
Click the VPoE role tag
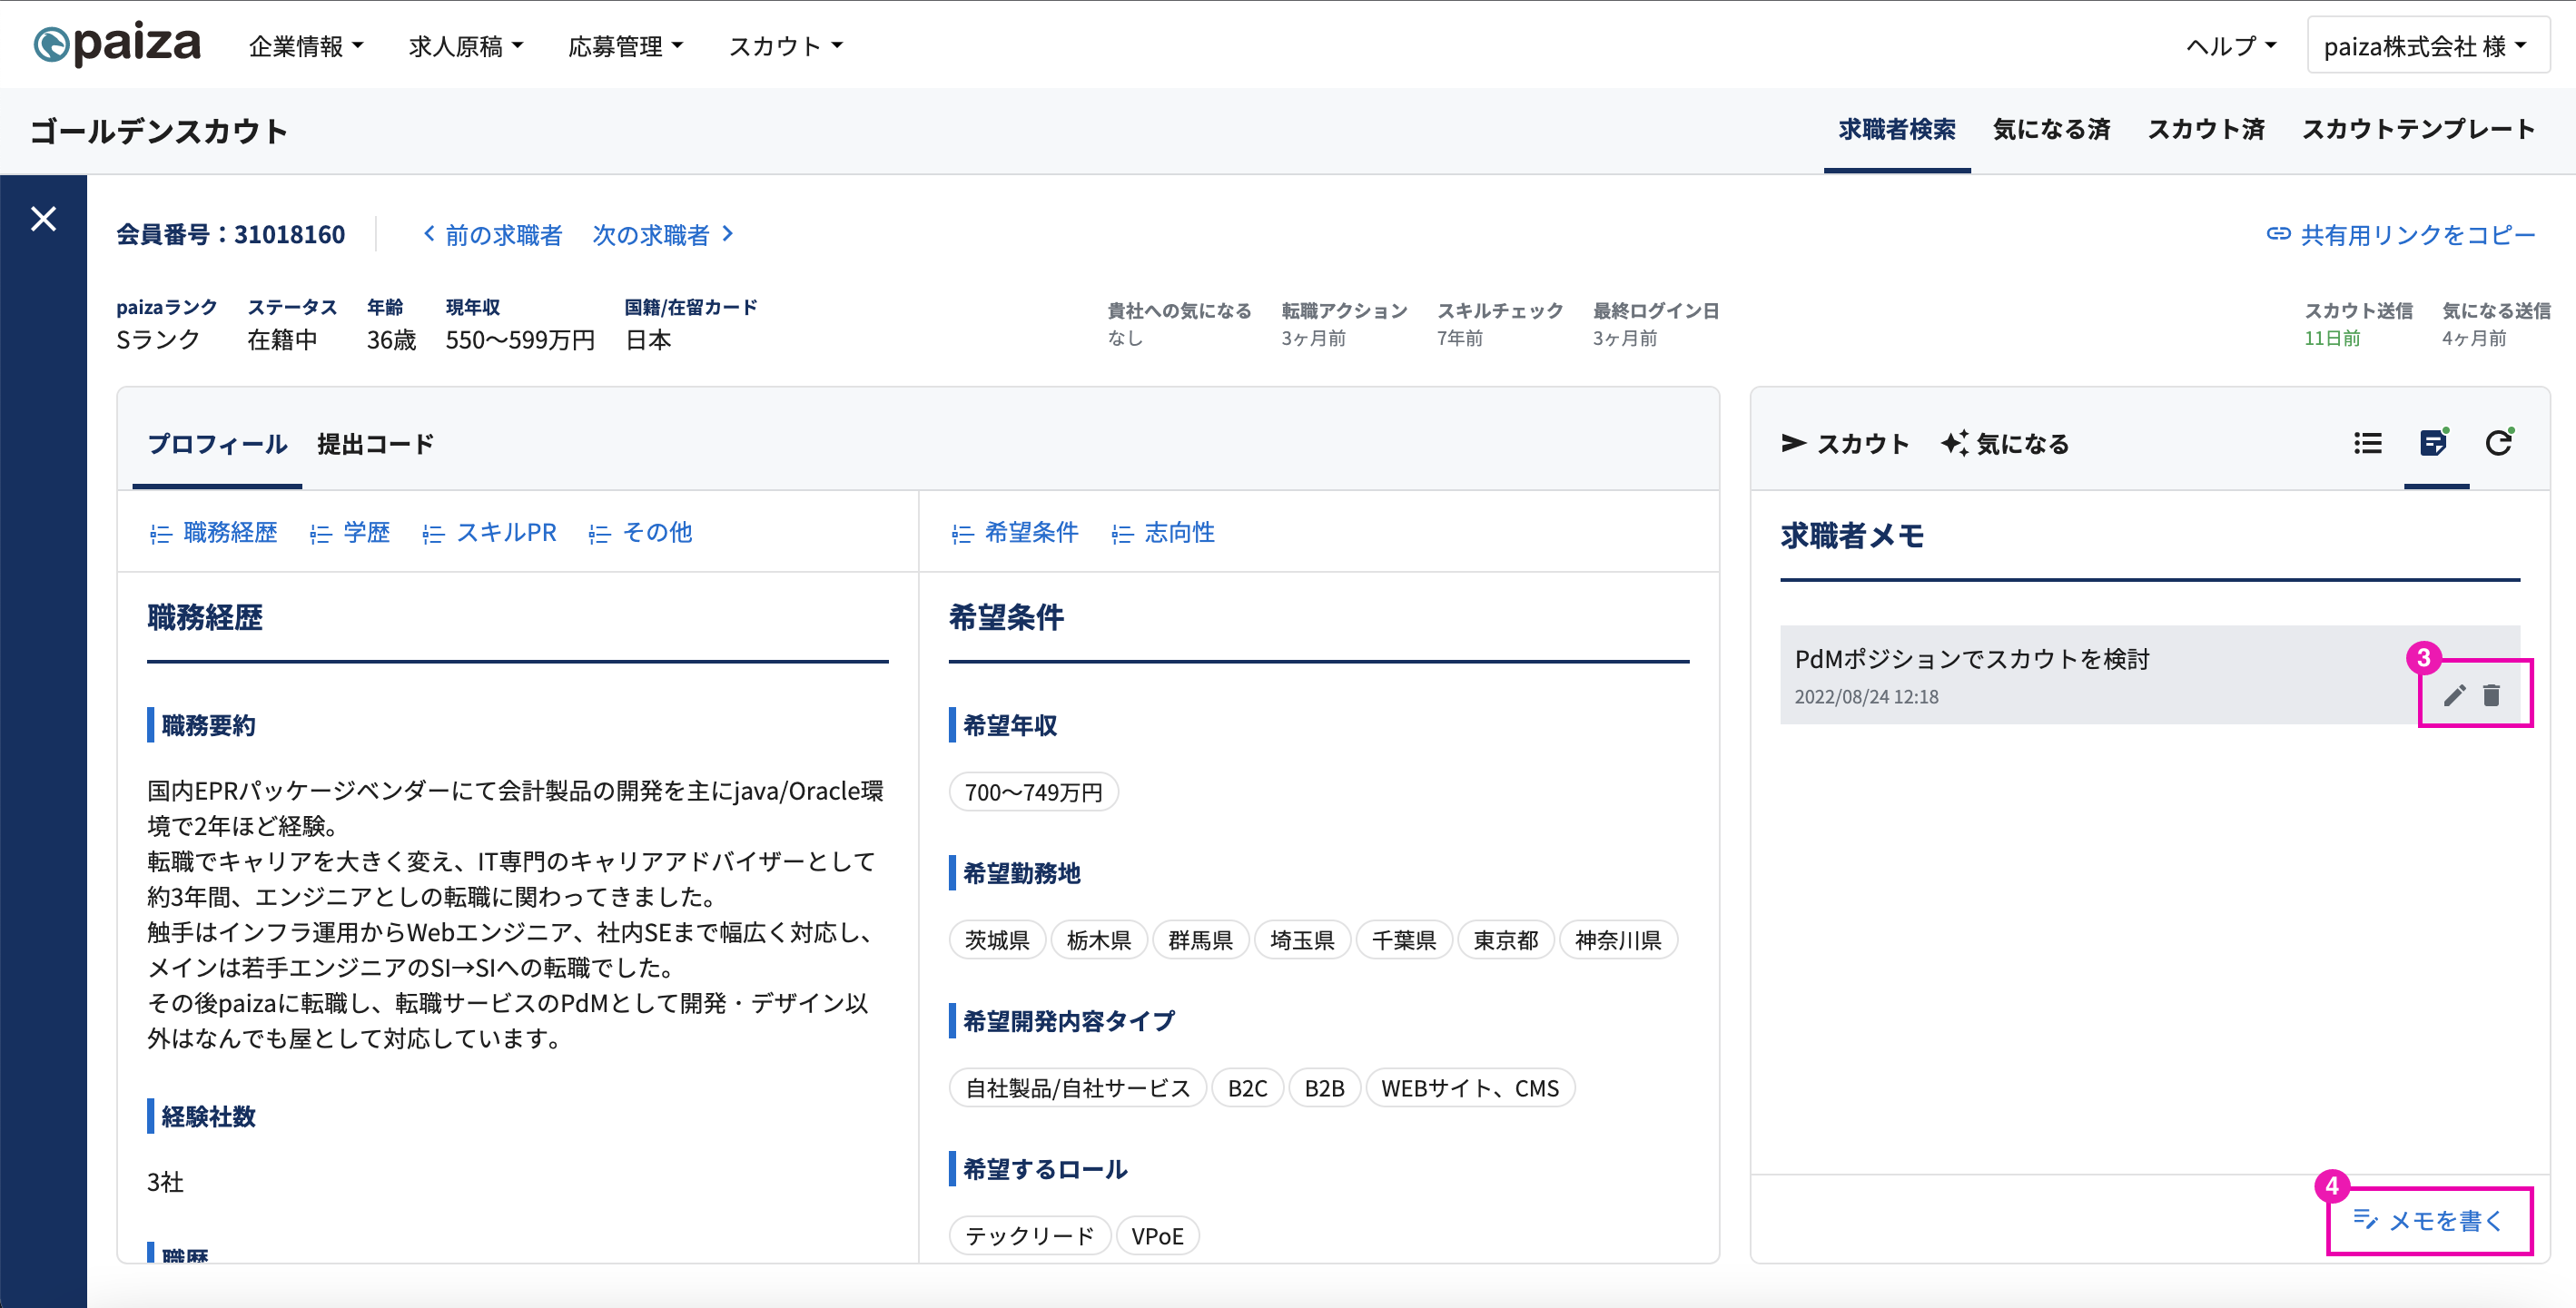pos(1157,1236)
